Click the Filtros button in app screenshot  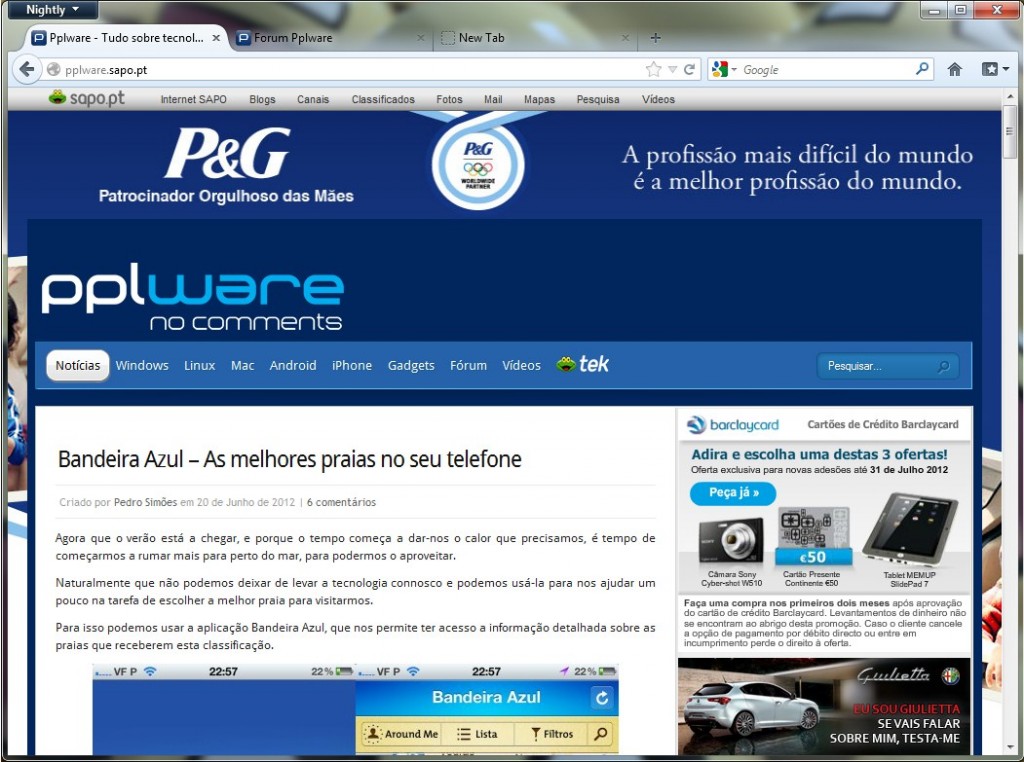551,734
